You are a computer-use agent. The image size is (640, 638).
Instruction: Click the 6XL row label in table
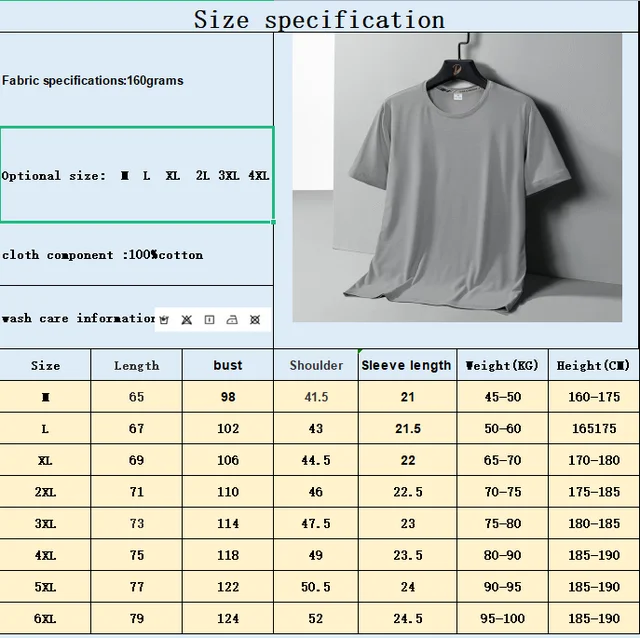pyautogui.click(x=45, y=619)
